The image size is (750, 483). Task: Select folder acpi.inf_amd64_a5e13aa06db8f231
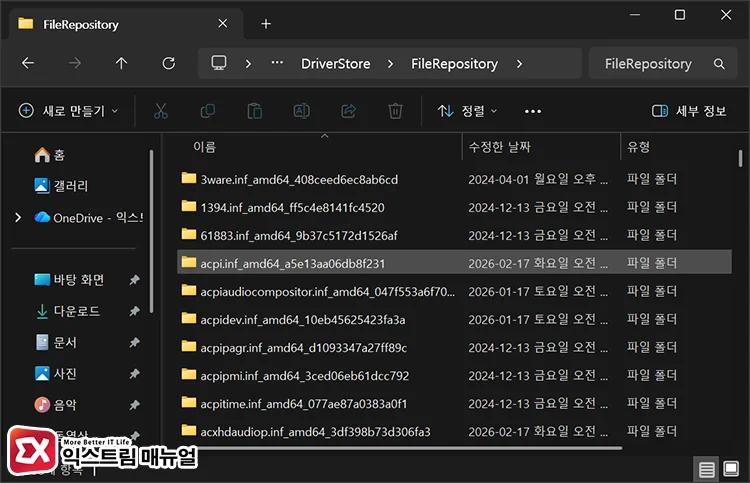click(x=454, y=263)
